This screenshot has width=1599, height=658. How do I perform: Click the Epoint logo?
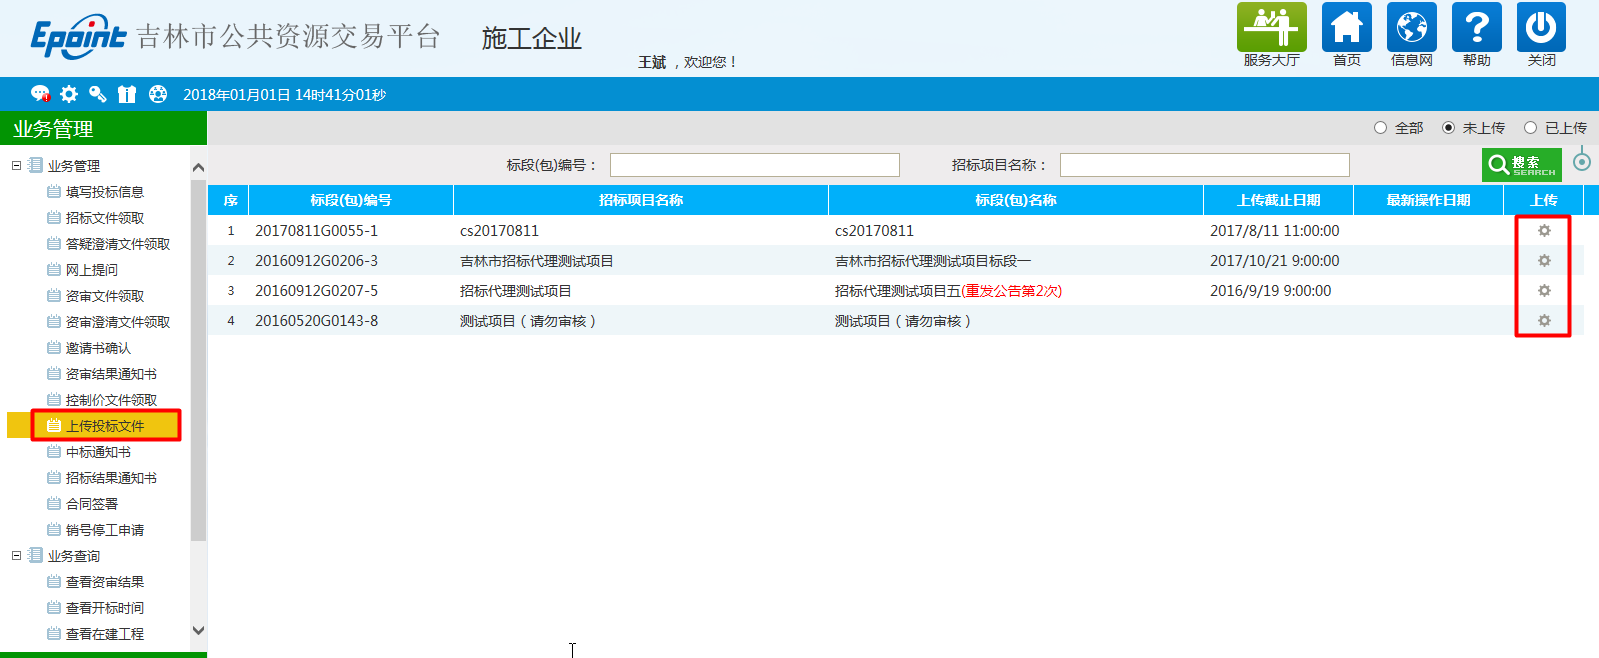pyautogui.click(x=78, y=37)
